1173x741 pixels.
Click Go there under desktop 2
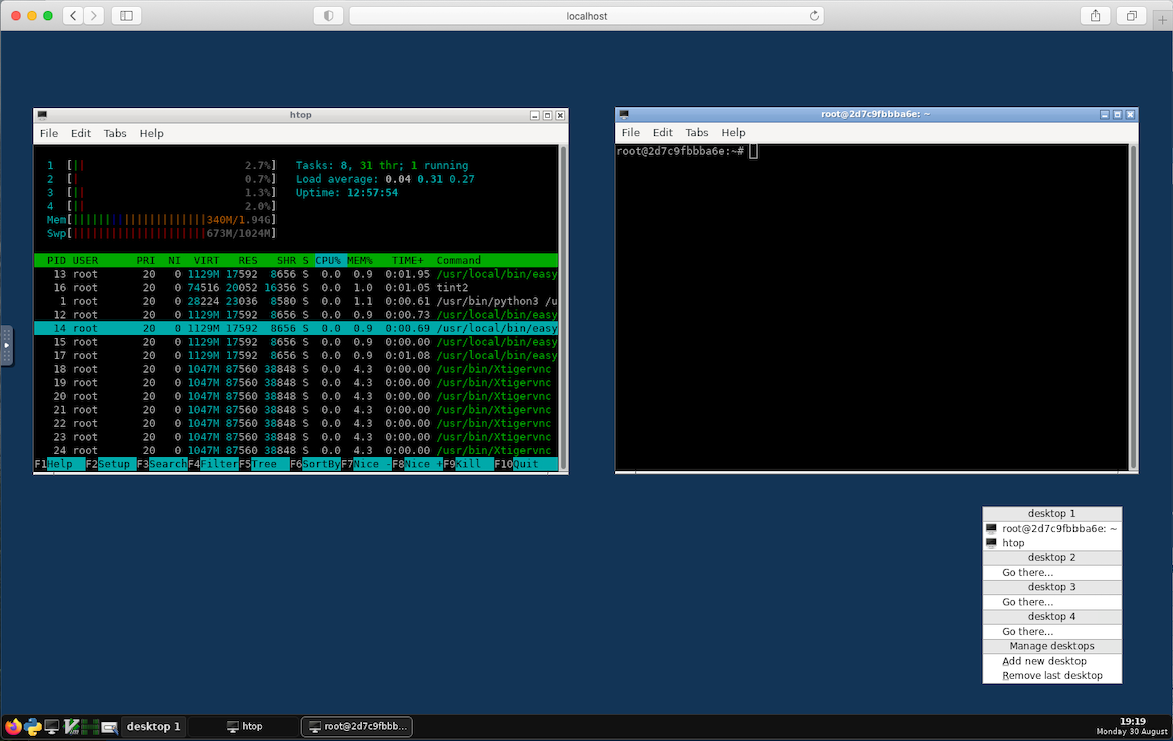pos(1052,572)
